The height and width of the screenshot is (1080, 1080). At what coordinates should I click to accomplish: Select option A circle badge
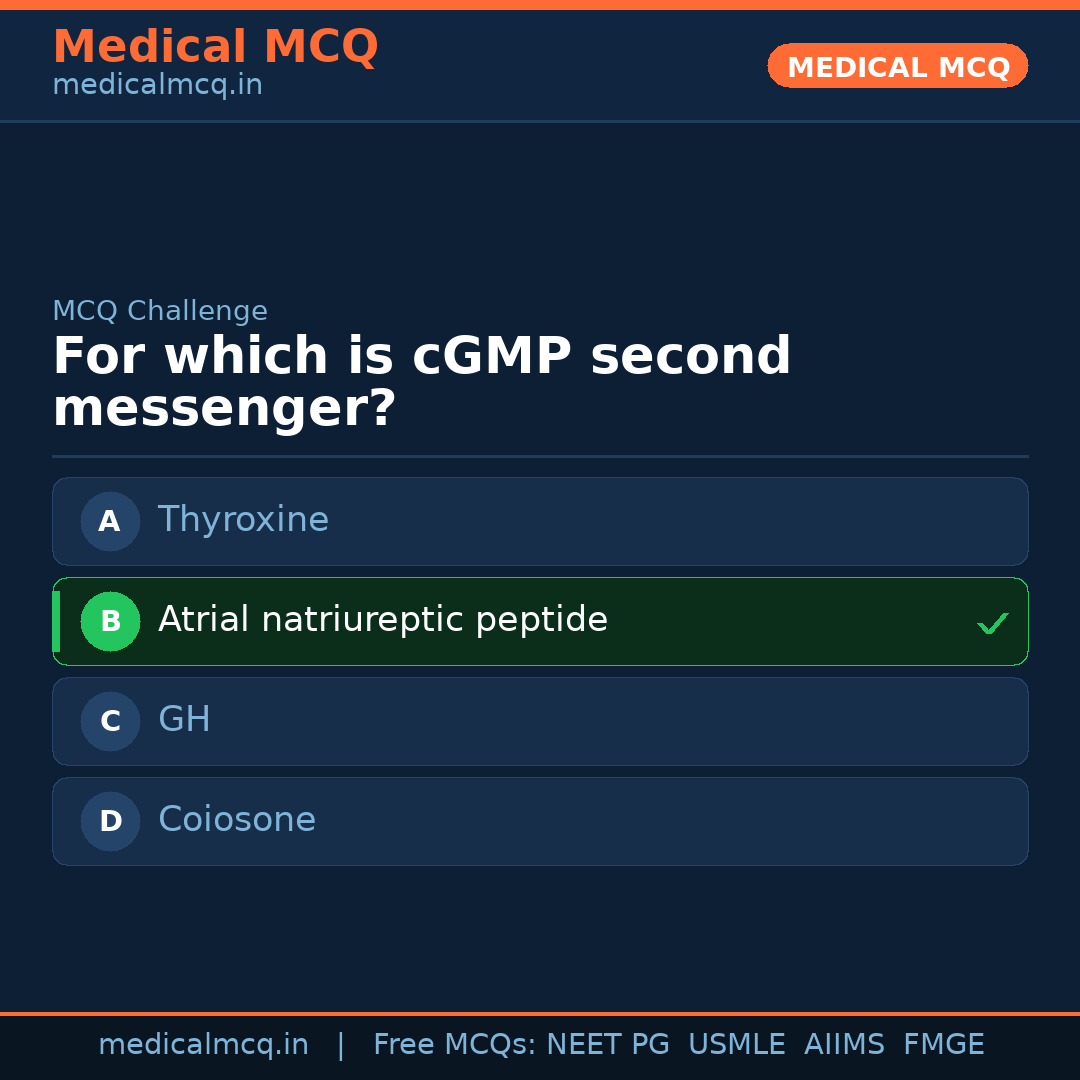(x=110, y=521)
